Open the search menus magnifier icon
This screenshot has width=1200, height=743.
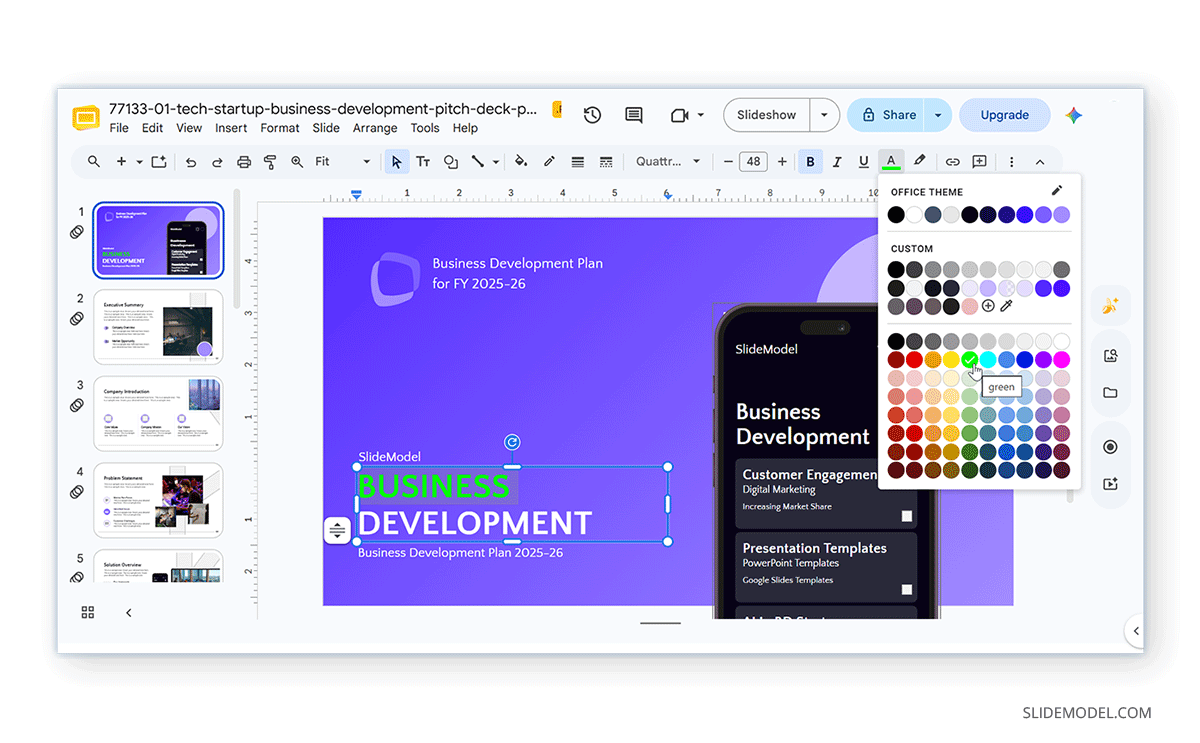[x=94, y=161]
